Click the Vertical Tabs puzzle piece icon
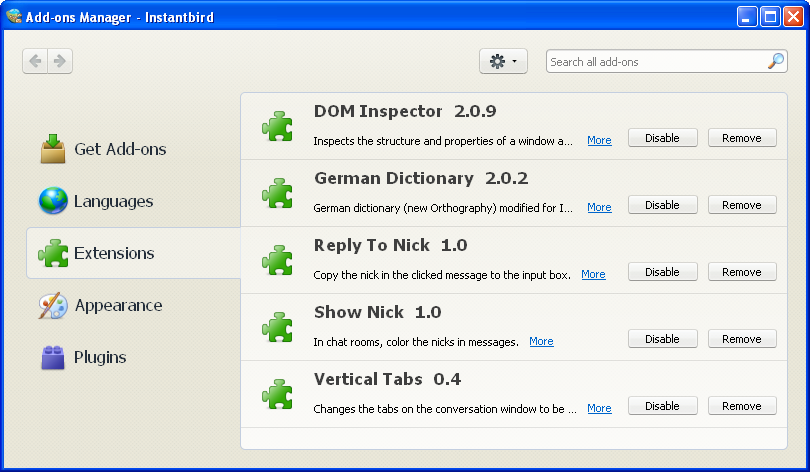Image resolution: width=810 pixels, height=472 pixels. tap(277, 394)
